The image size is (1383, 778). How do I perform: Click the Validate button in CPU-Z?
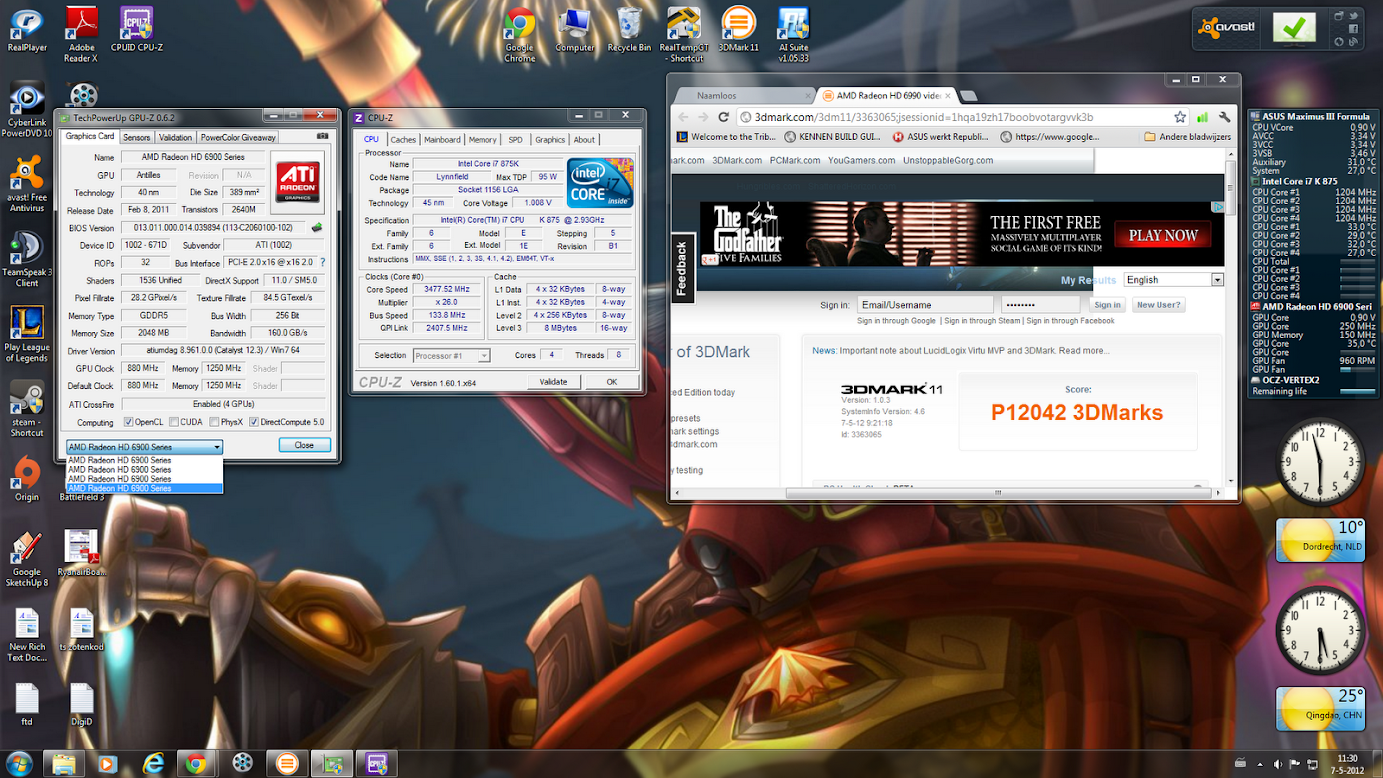coord(553,381)
